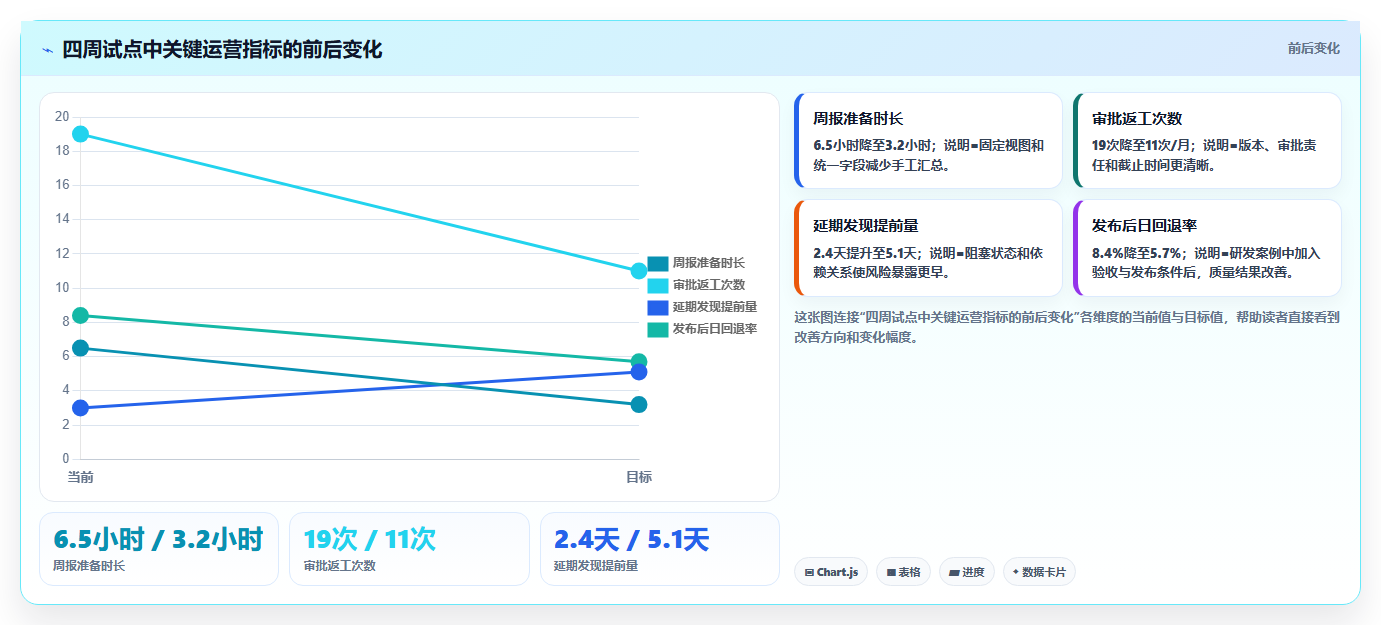This screenshot has height=625, width=1381.
Task: Click the 进度 tag chip
Action: coord(966,572)
